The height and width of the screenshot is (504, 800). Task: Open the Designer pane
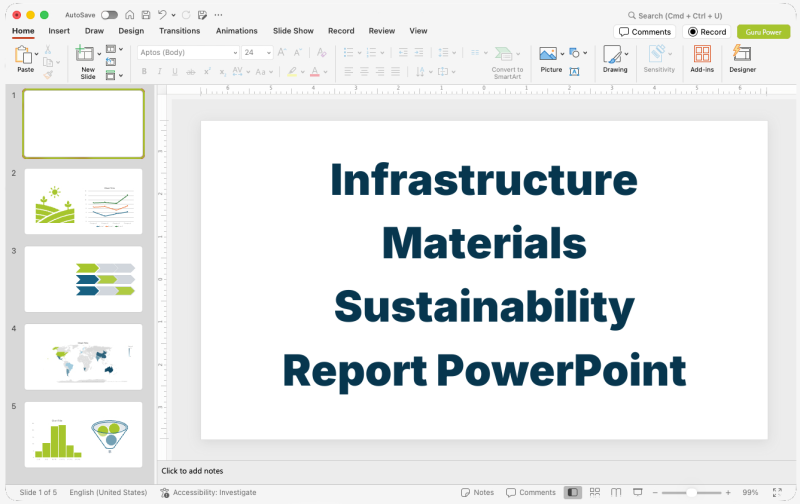click(742, 58)
